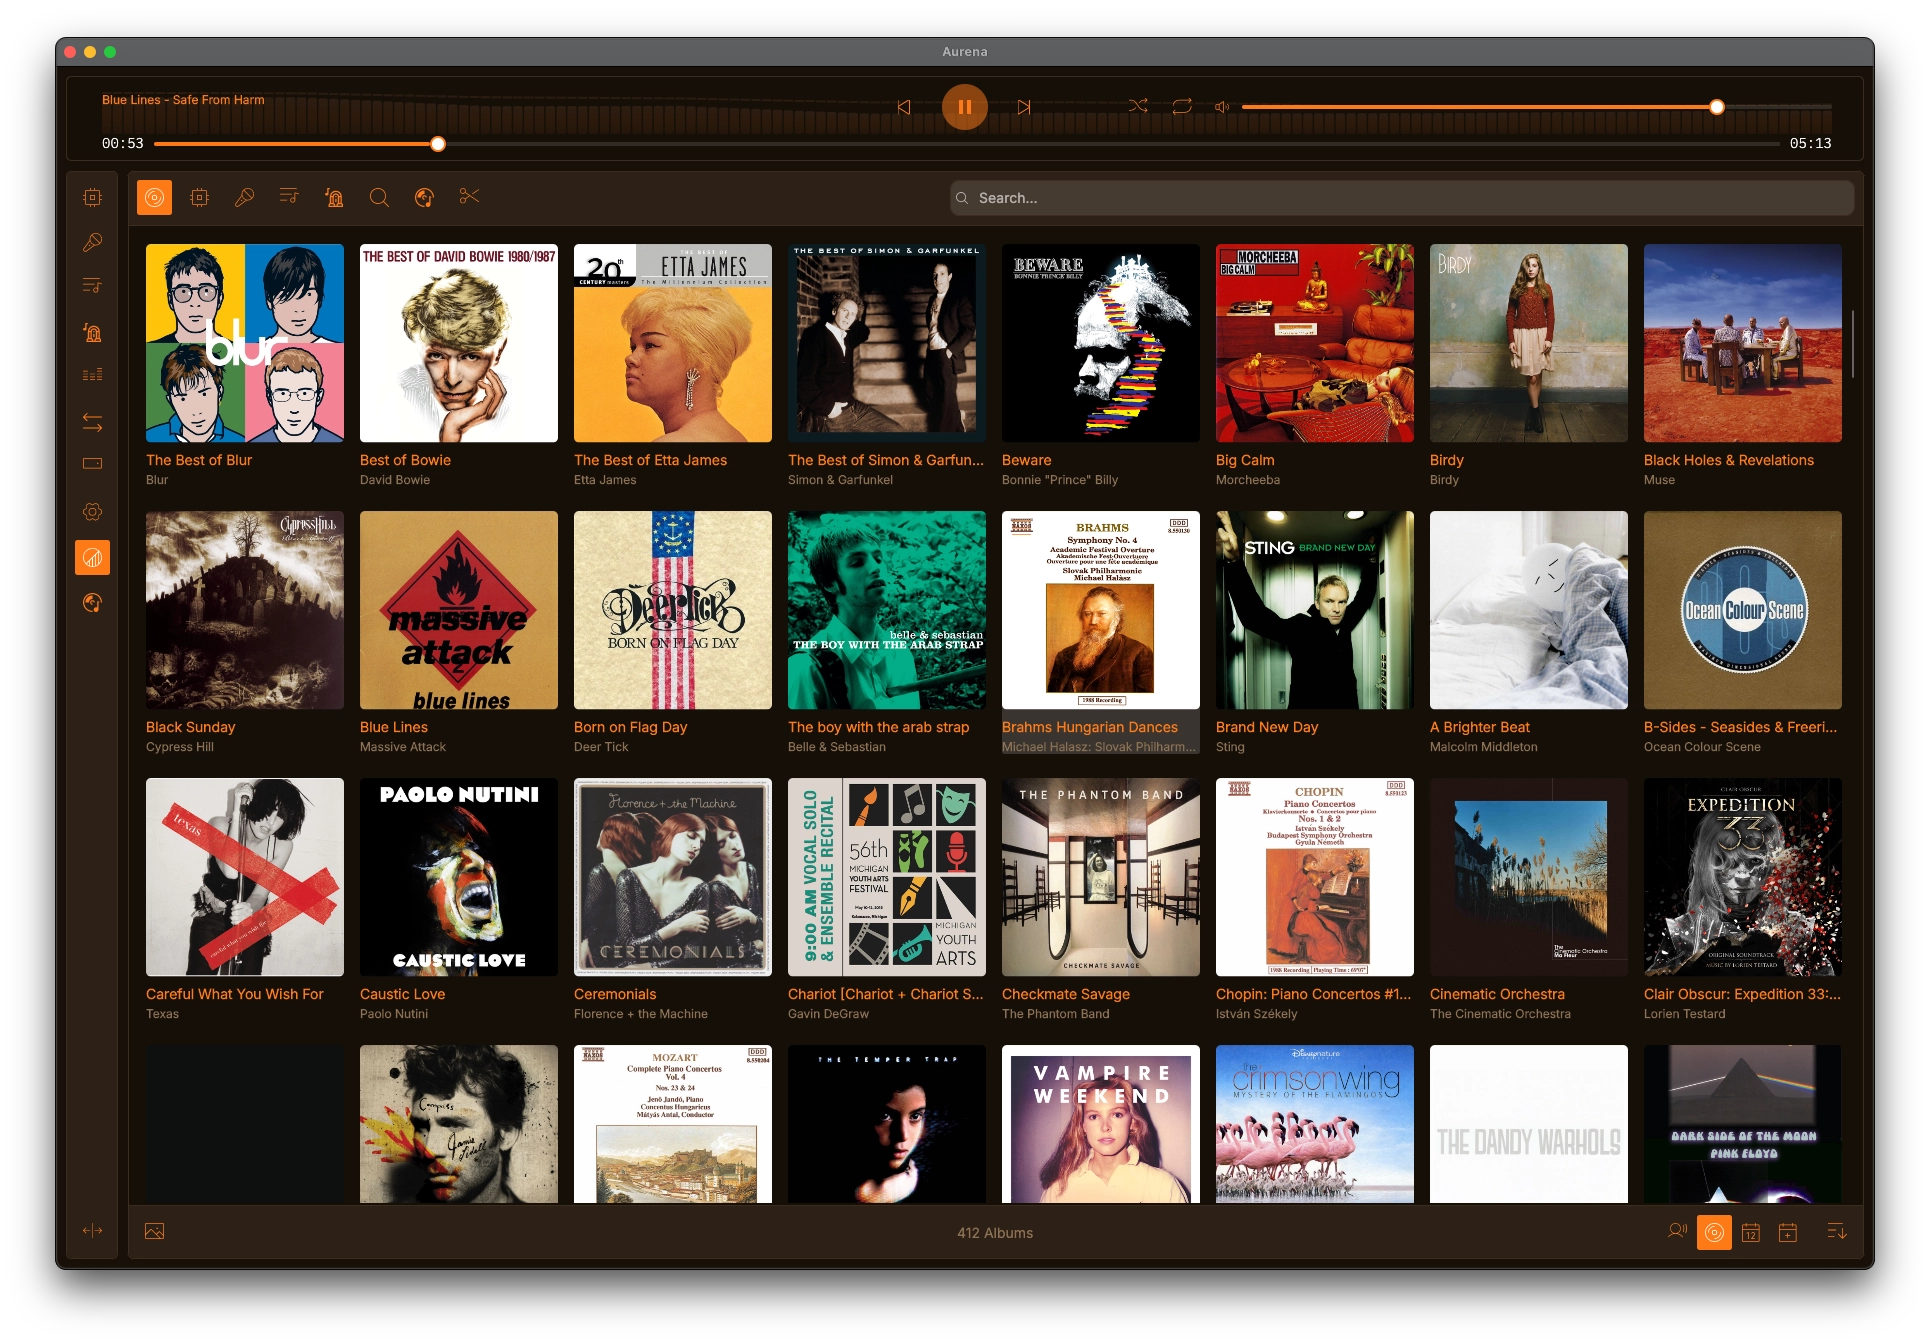Open the playlist icon in left sidebar

(92, 286)
